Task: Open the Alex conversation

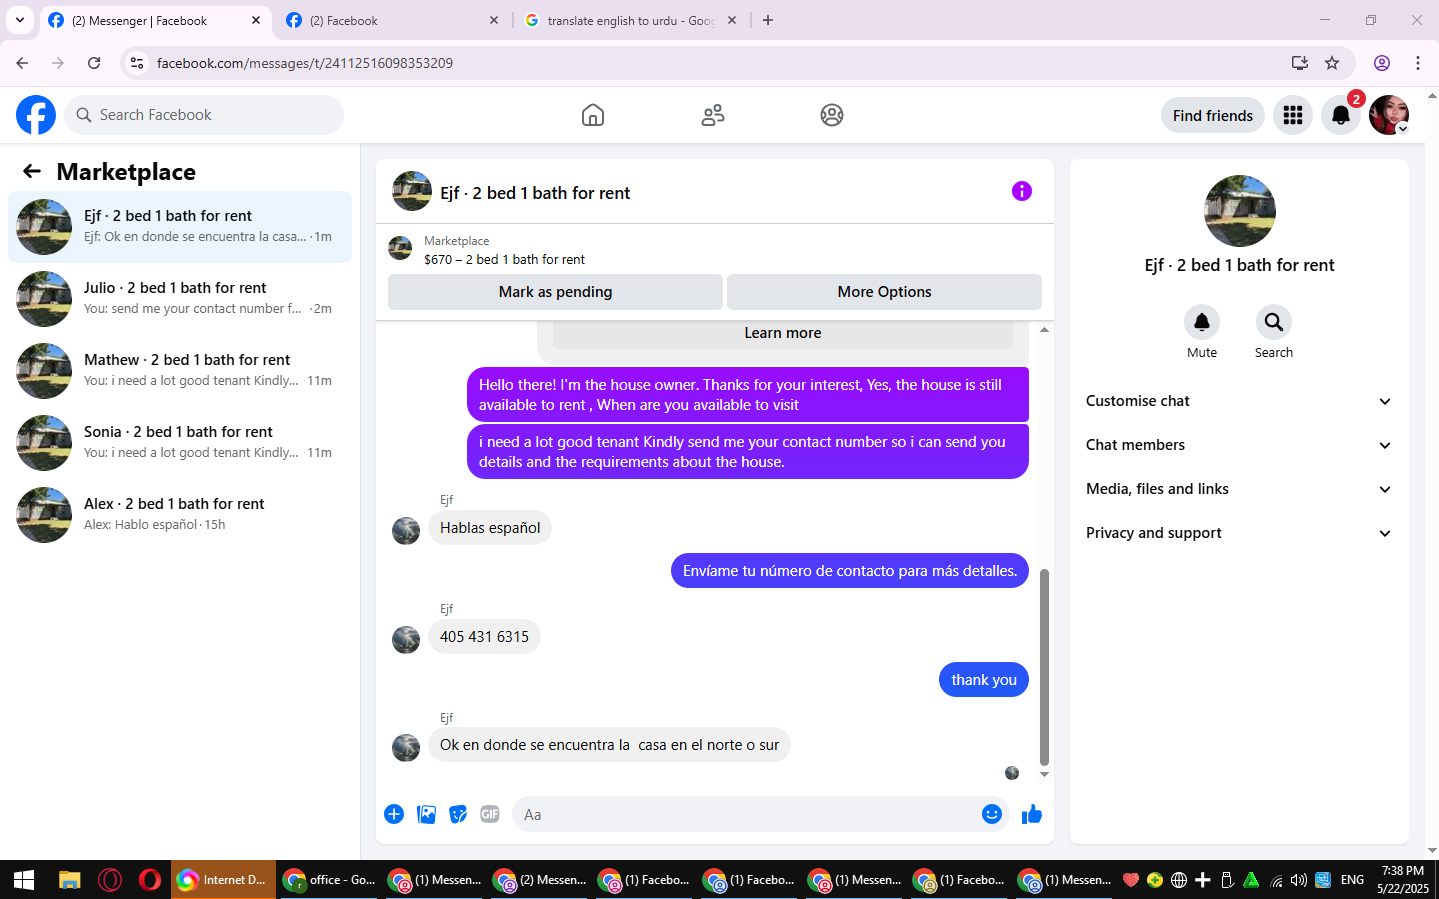Action: coord(180,515)
